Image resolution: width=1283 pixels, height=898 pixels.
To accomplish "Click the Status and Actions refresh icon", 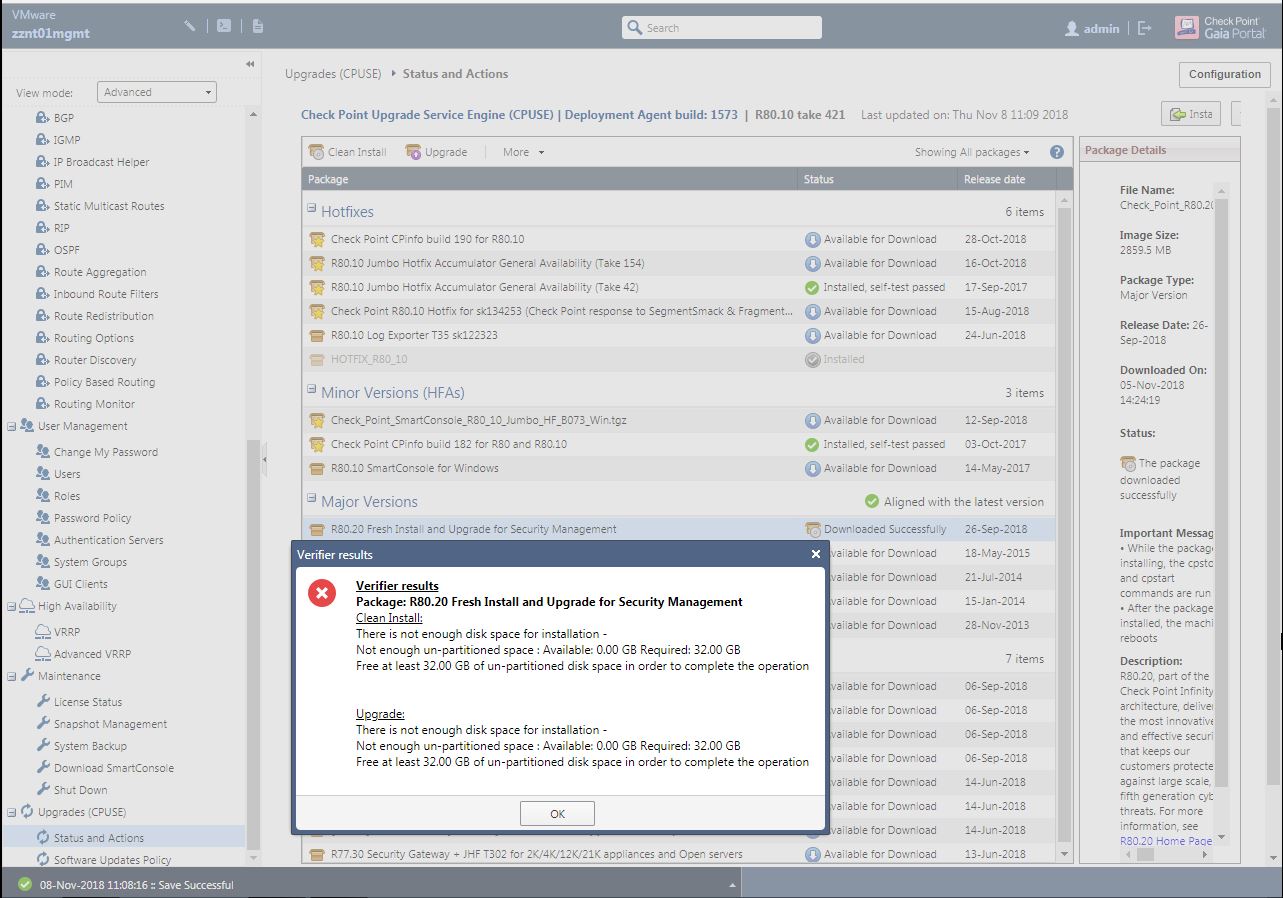I will 43,838.
